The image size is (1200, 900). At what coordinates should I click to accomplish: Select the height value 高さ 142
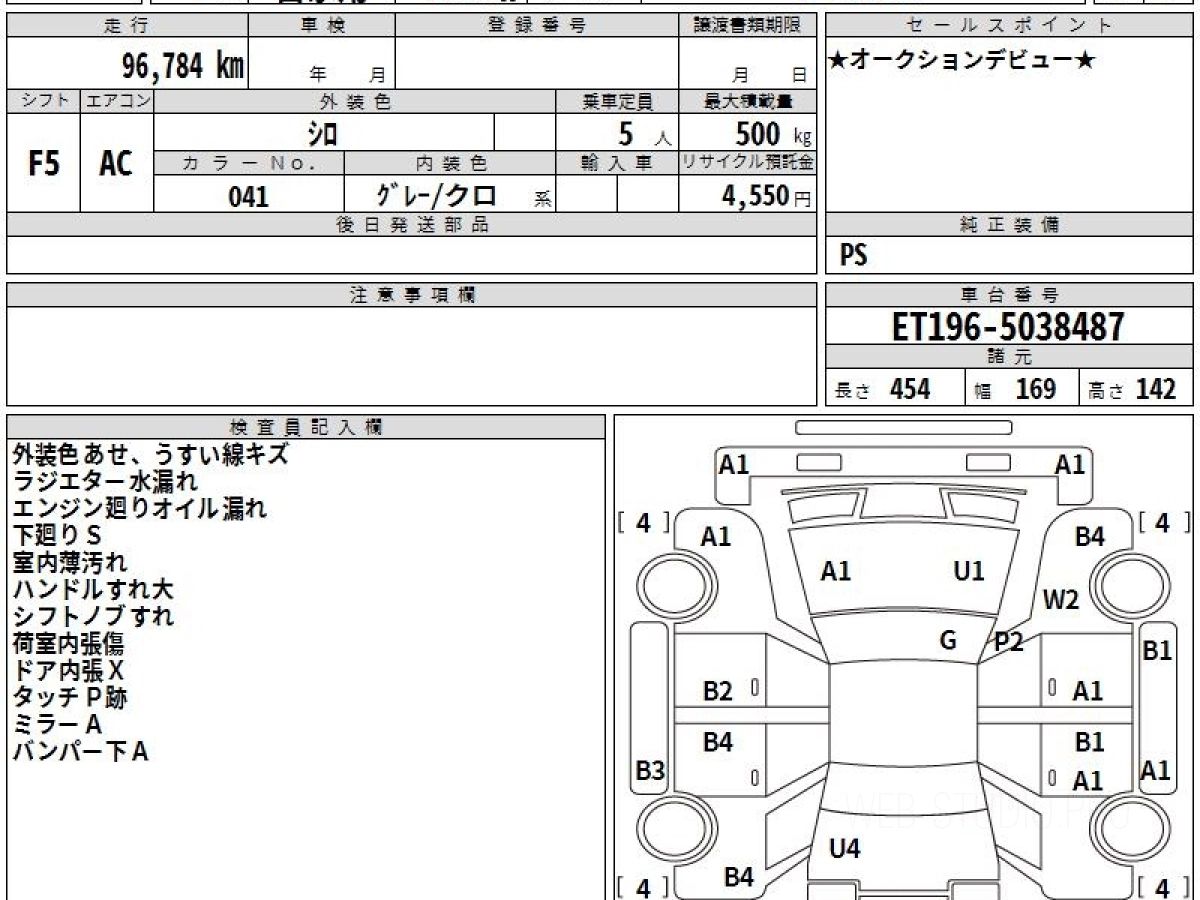(1133, 390)
